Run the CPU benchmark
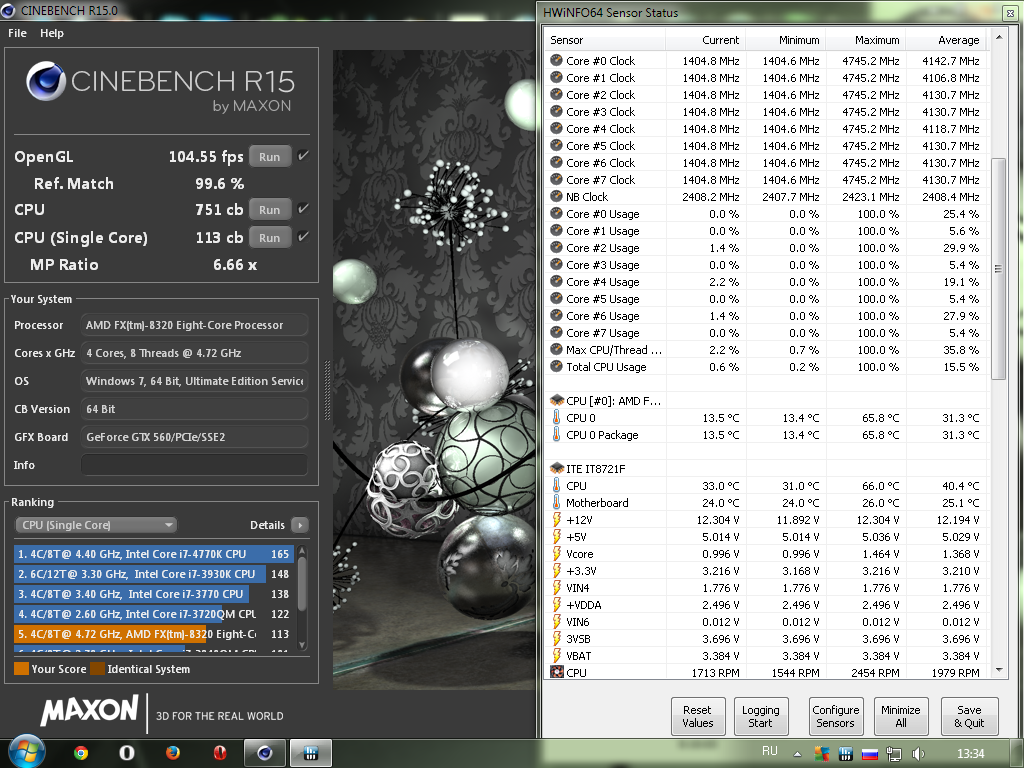The width and height of the screenshot is (1024, 768). [x=270, y=210]
